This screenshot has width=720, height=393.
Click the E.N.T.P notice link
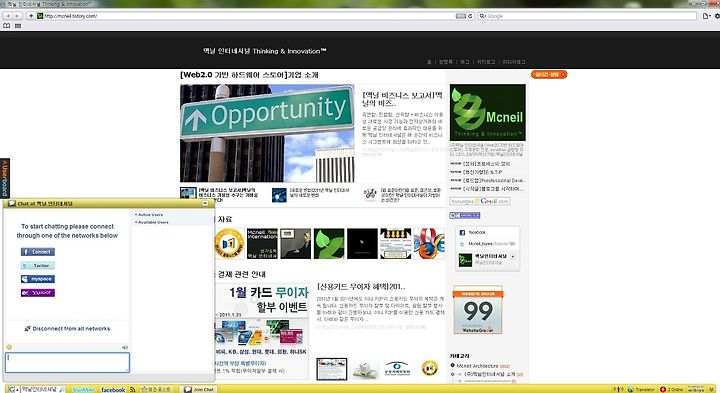click(483, 172)
